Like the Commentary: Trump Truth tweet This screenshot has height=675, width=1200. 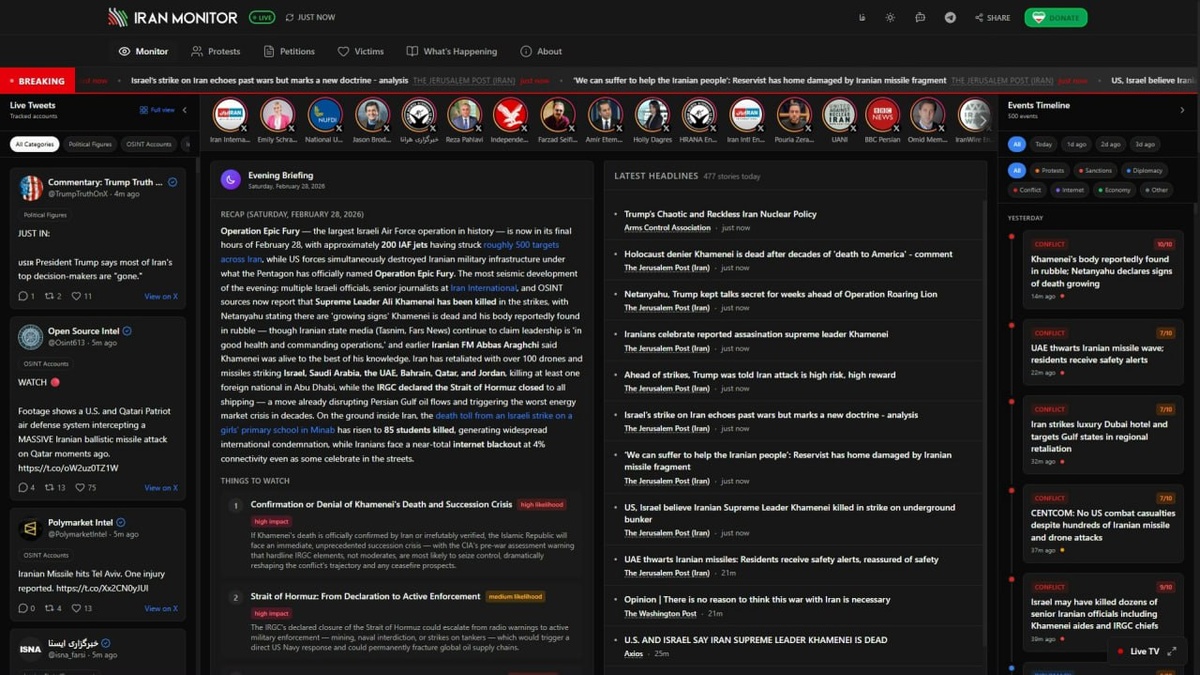82,296
